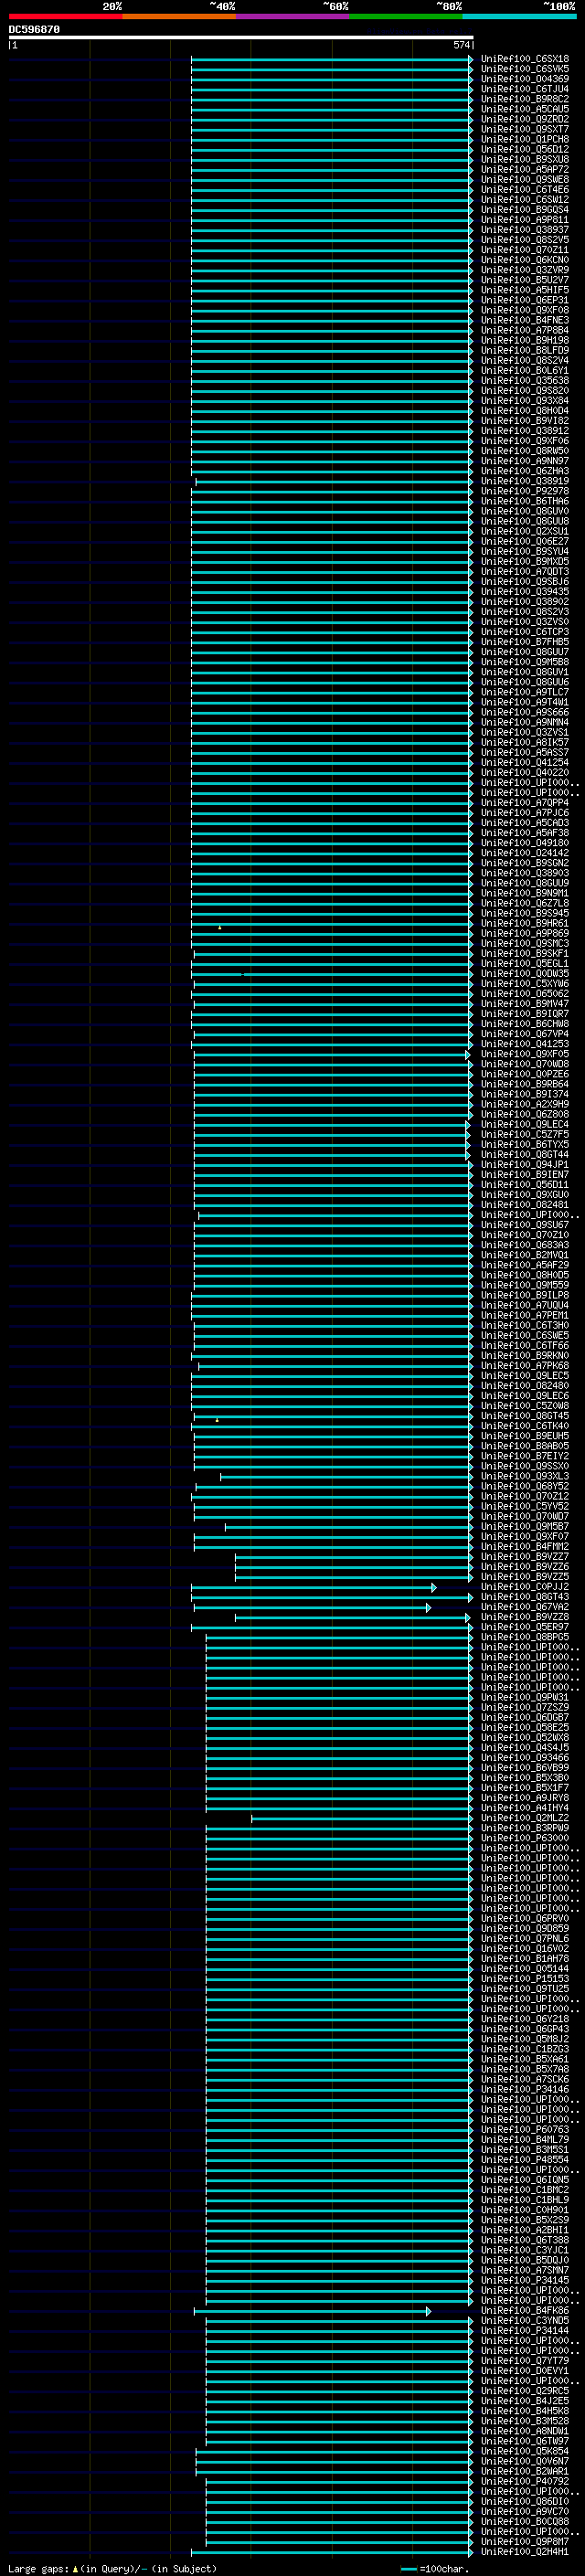Open the UniRef100_Q6PRV0 label

pyautogui.click(x=525, y=1919)
